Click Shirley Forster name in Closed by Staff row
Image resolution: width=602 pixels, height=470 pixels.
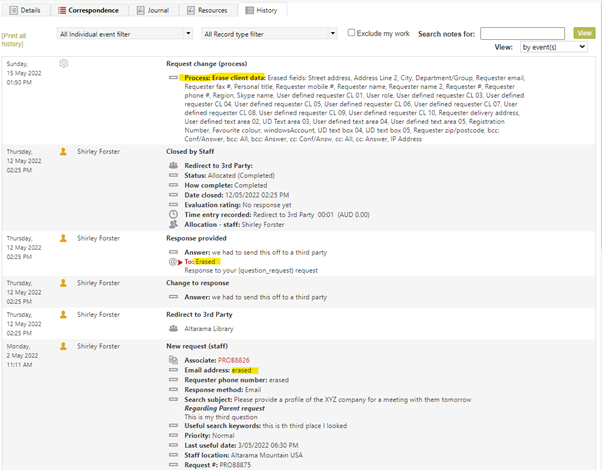(98, 151)
